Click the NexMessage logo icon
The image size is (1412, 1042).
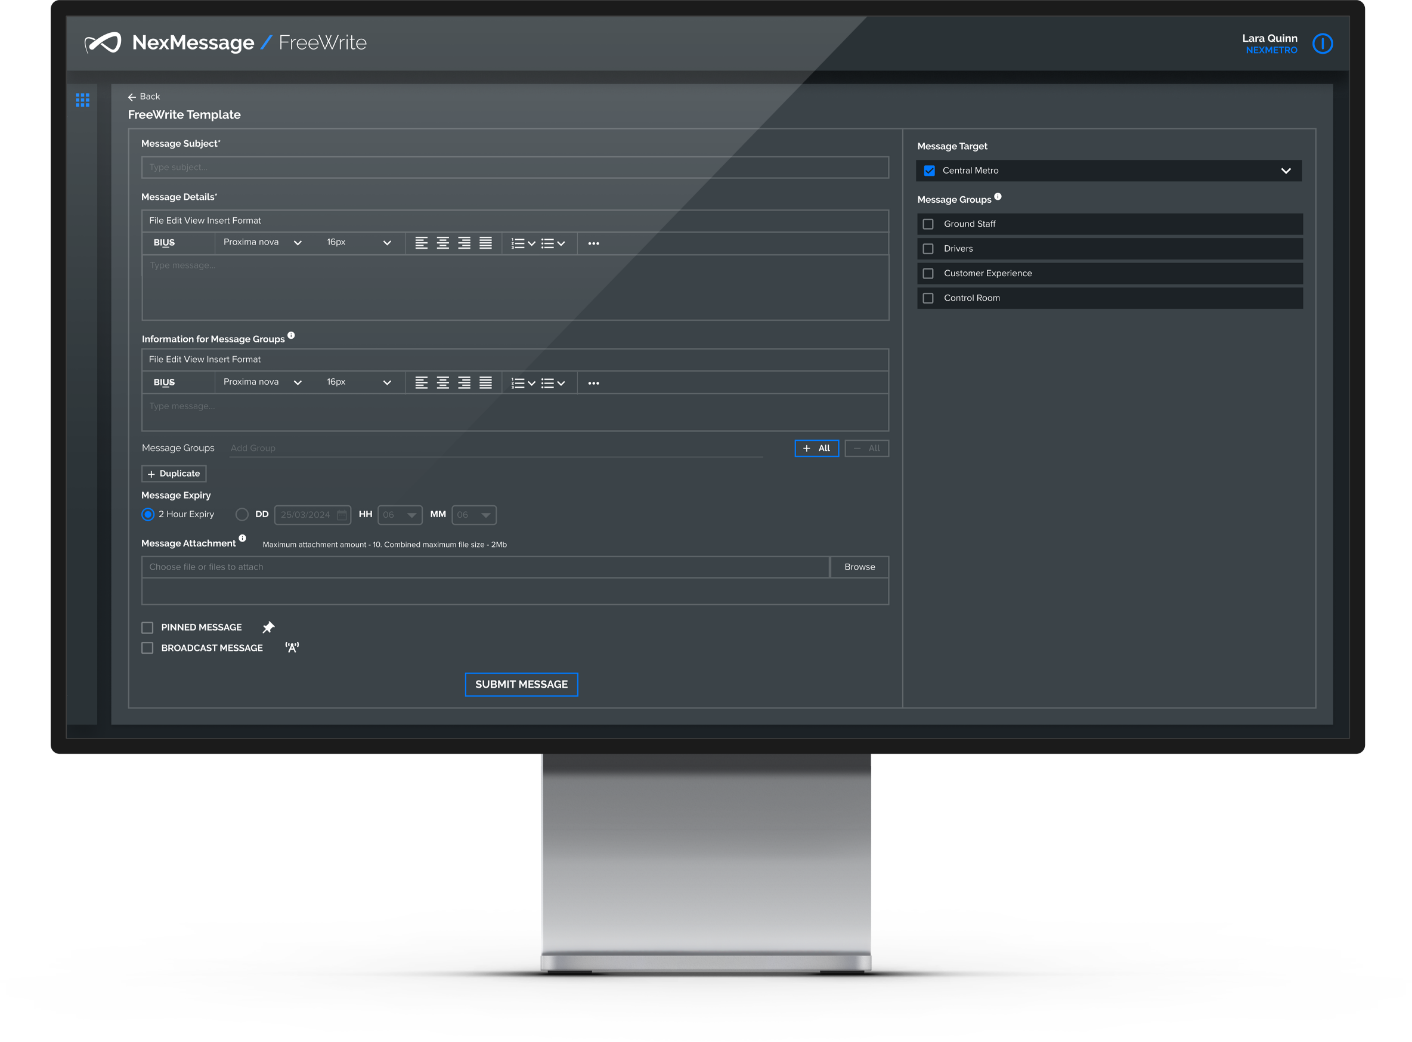click(x=103, y=43)
